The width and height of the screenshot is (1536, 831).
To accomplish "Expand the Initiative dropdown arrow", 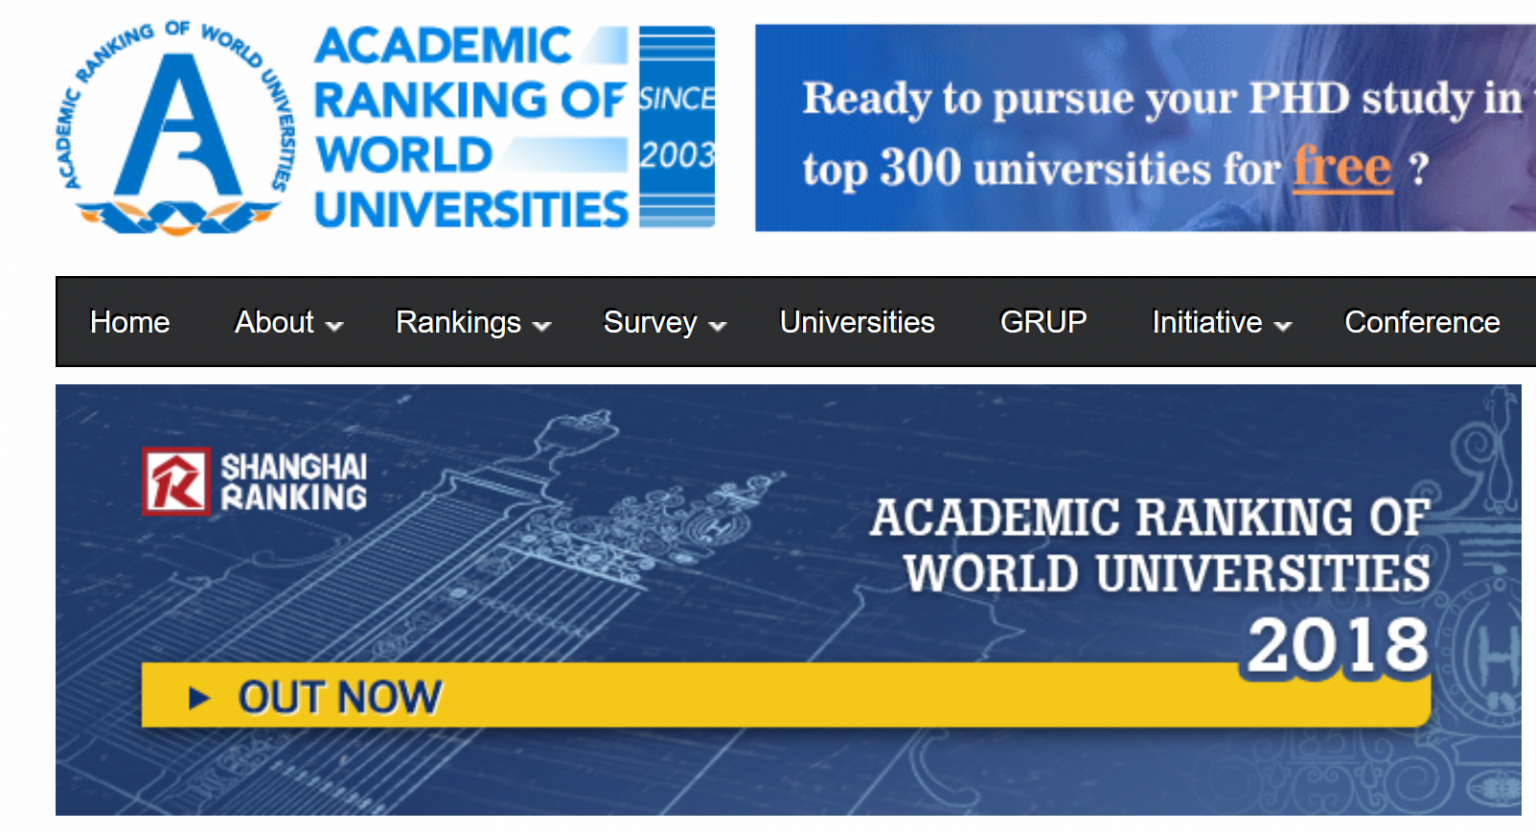I will coord(1283,325).
